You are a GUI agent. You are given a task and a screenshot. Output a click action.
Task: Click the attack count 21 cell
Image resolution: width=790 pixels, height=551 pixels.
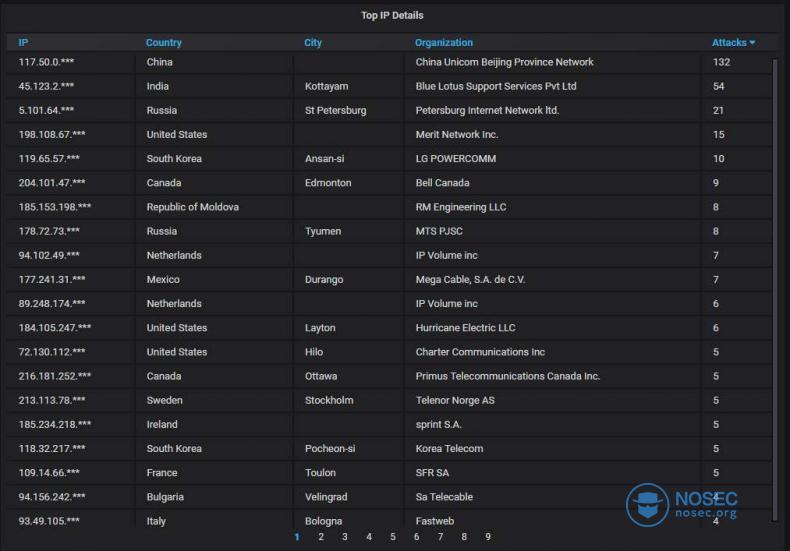718,110
